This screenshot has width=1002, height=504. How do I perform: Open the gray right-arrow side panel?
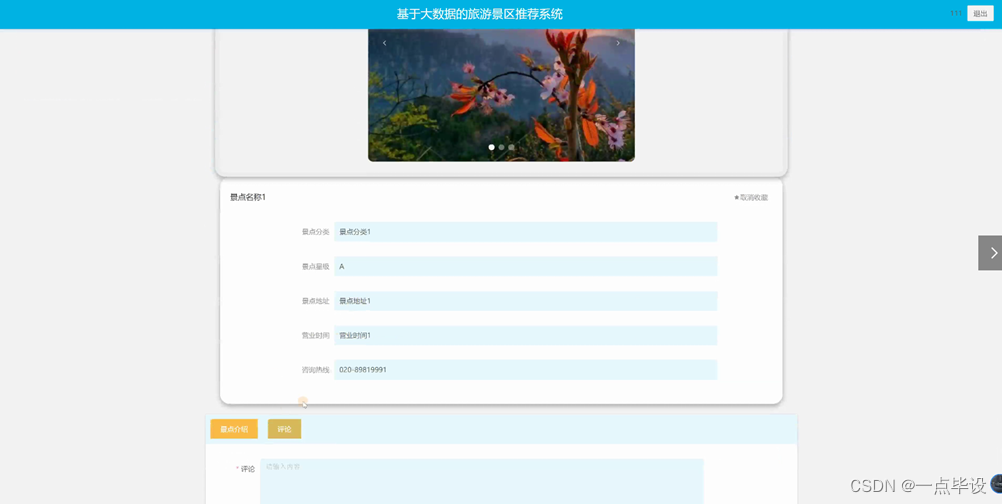click(x=990, y=253)
